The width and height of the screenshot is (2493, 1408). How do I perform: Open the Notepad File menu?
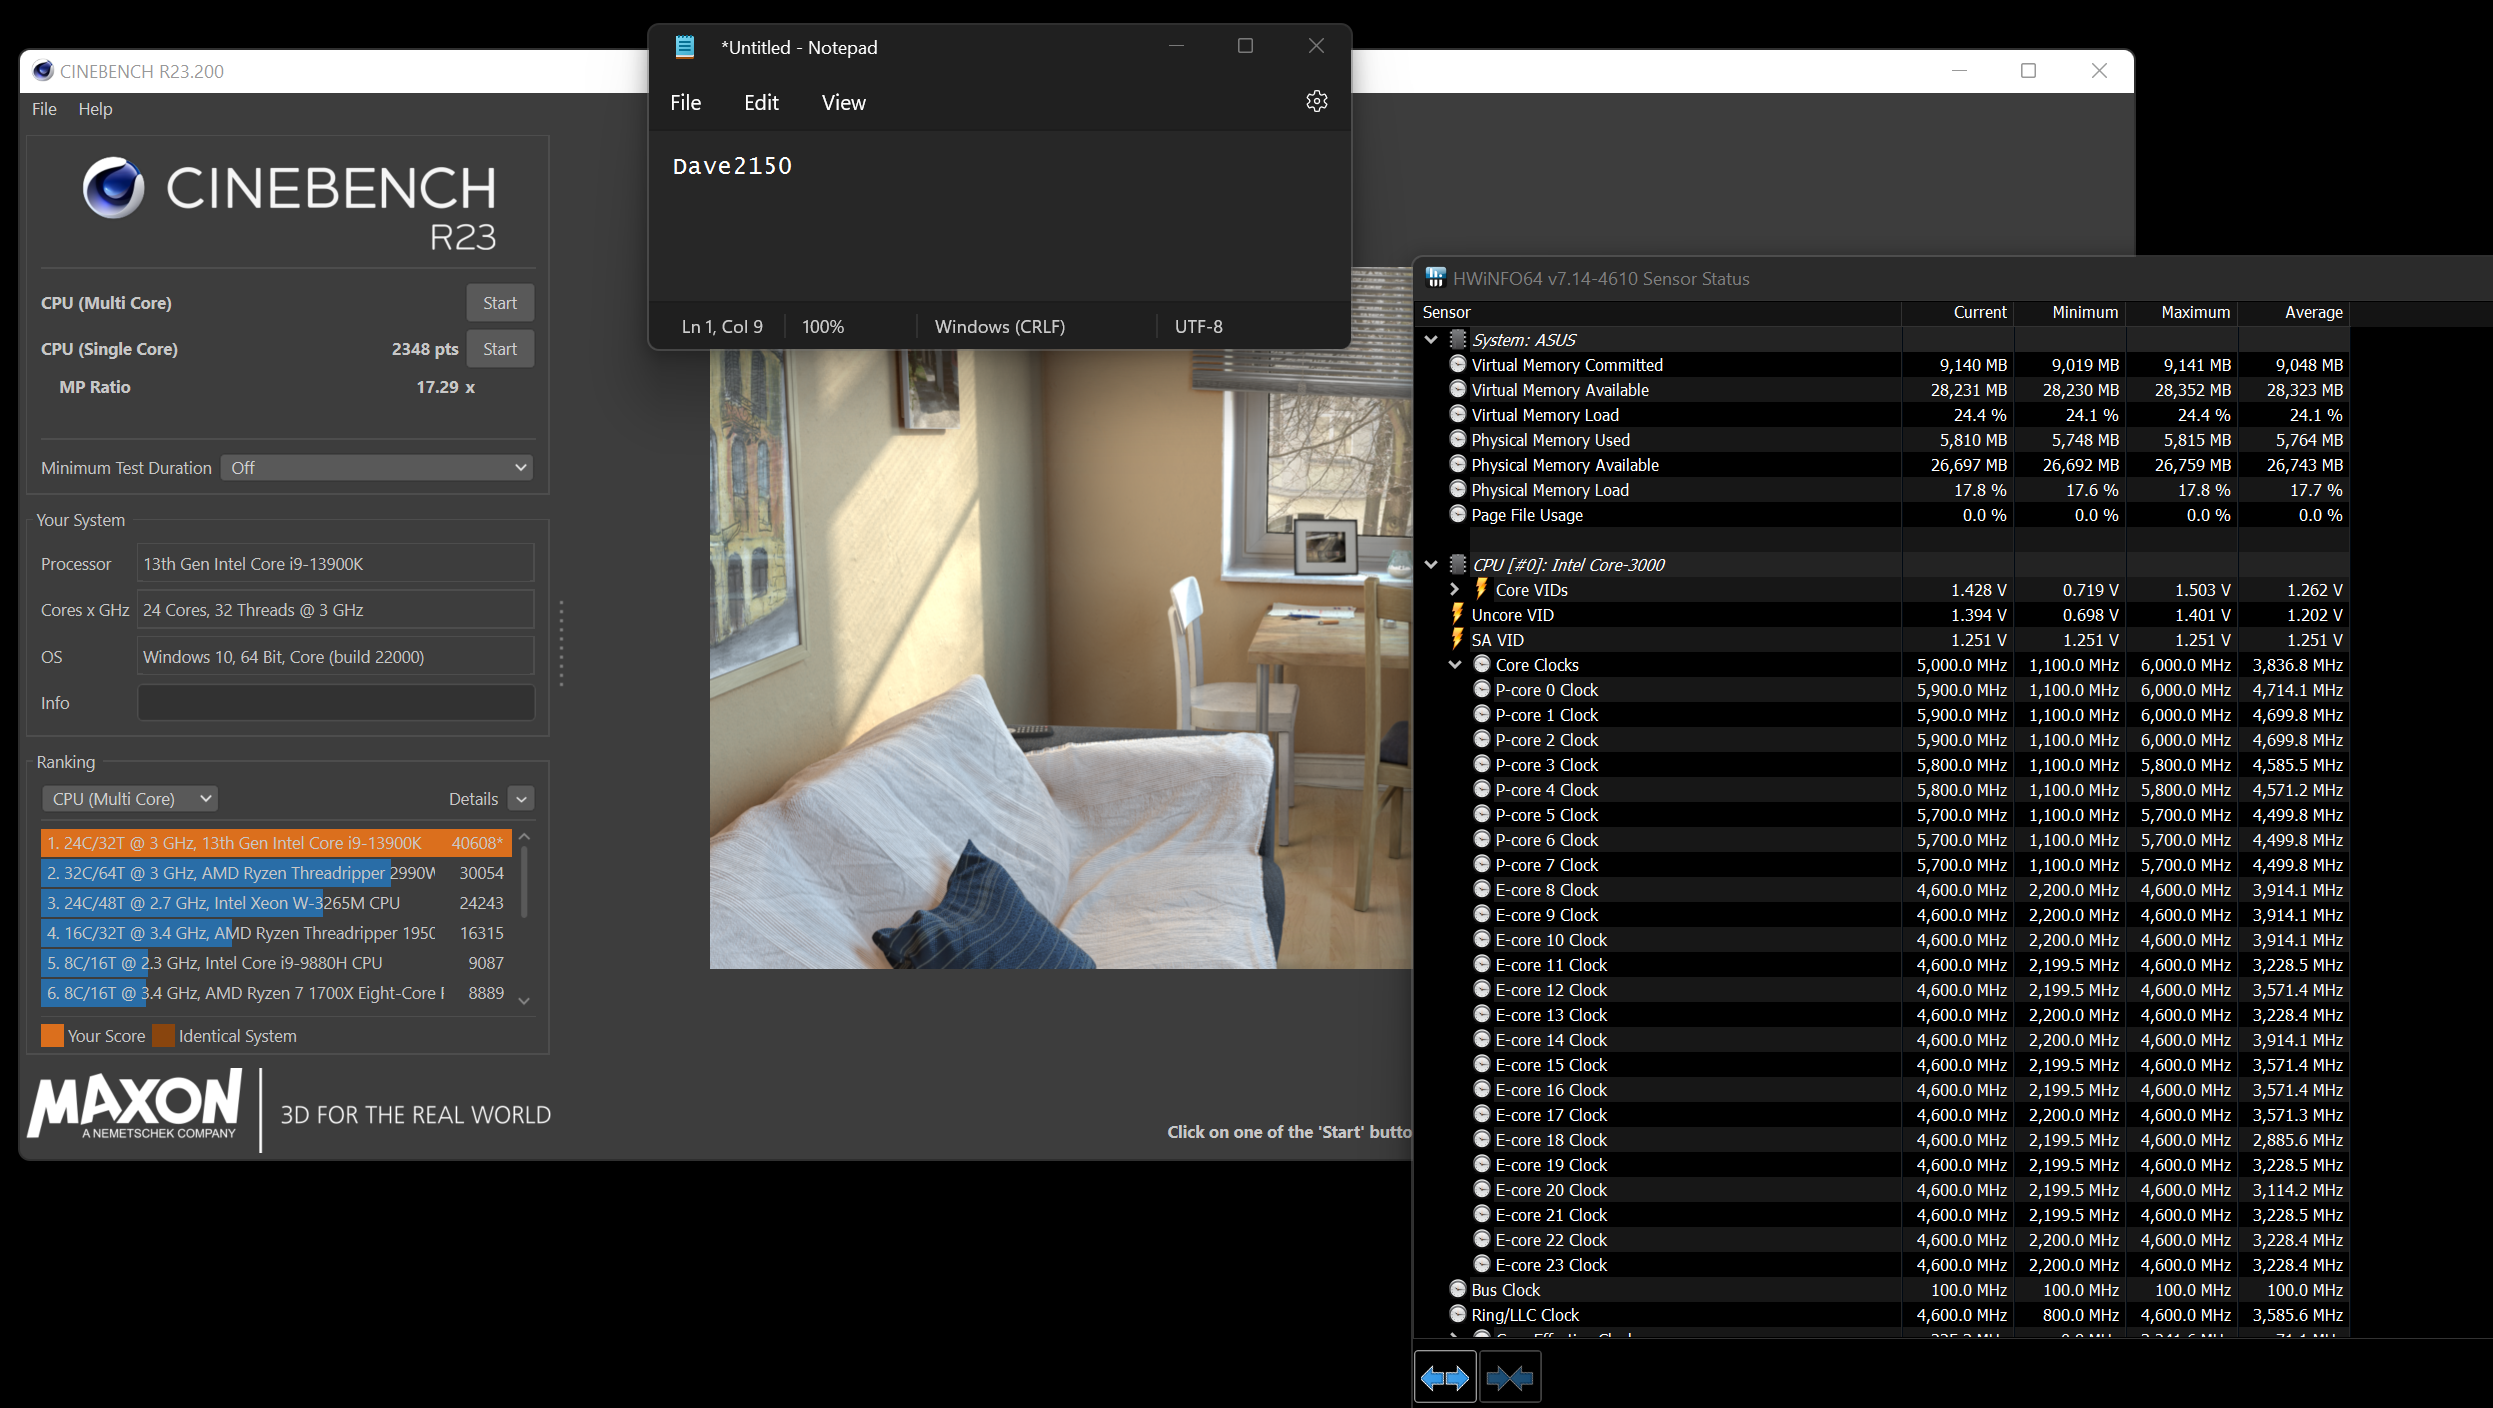685,103
